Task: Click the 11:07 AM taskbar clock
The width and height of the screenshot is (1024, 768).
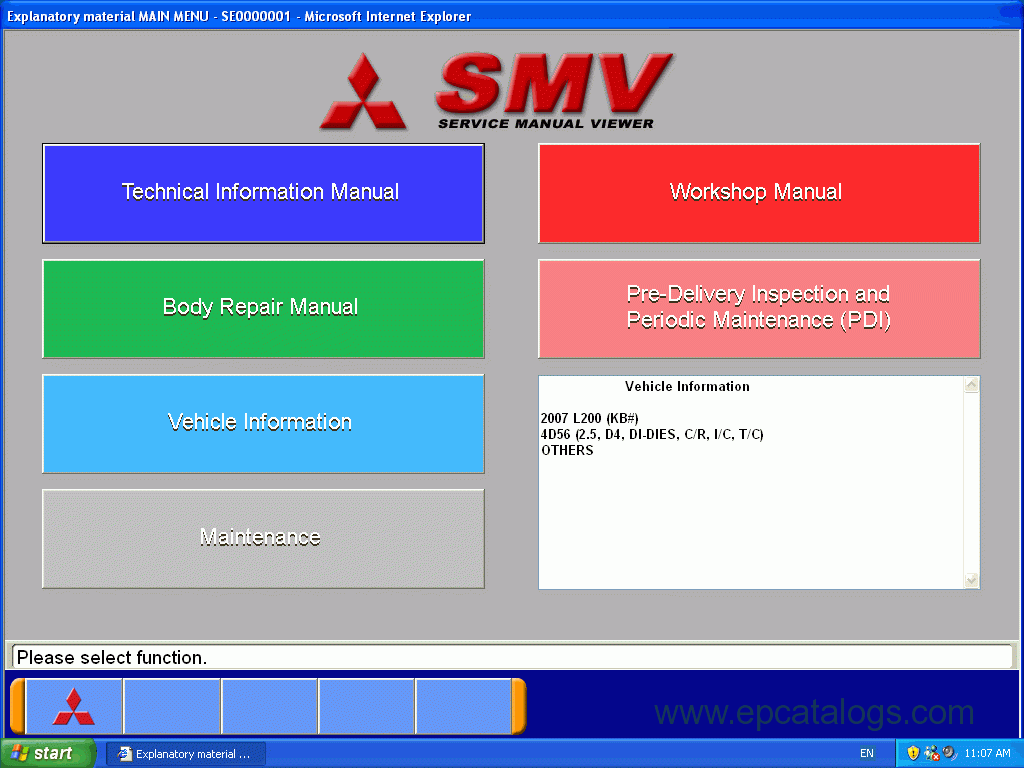Action: click(x=987, y=754)
